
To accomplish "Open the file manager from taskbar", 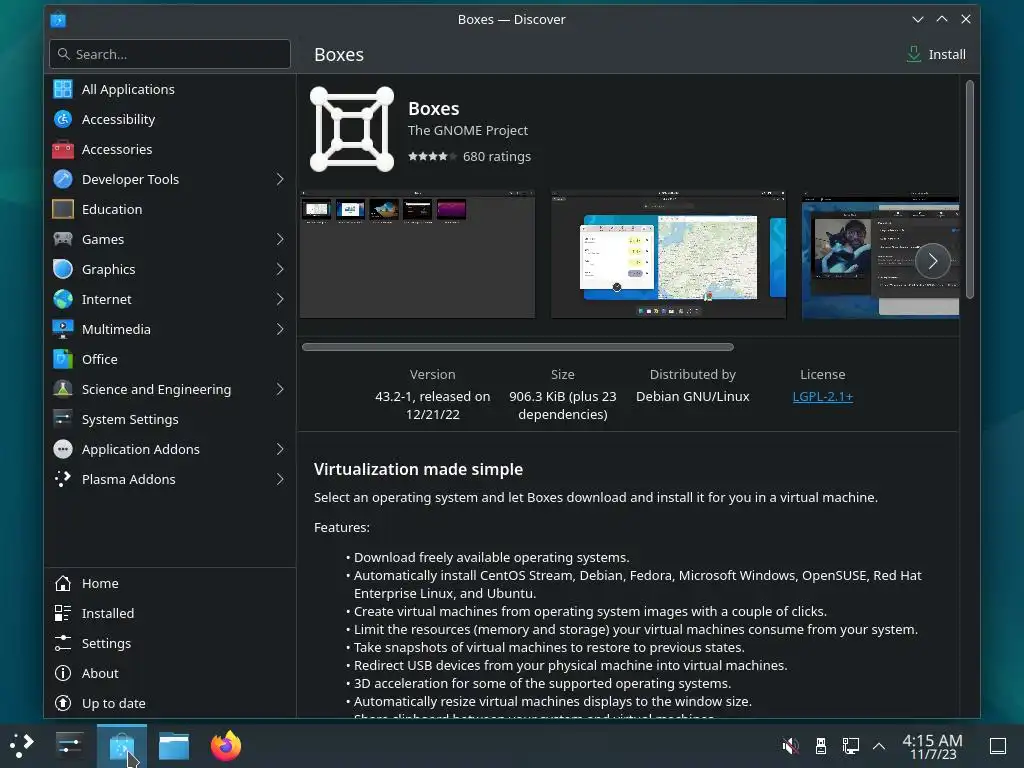I will coord(174,746).
